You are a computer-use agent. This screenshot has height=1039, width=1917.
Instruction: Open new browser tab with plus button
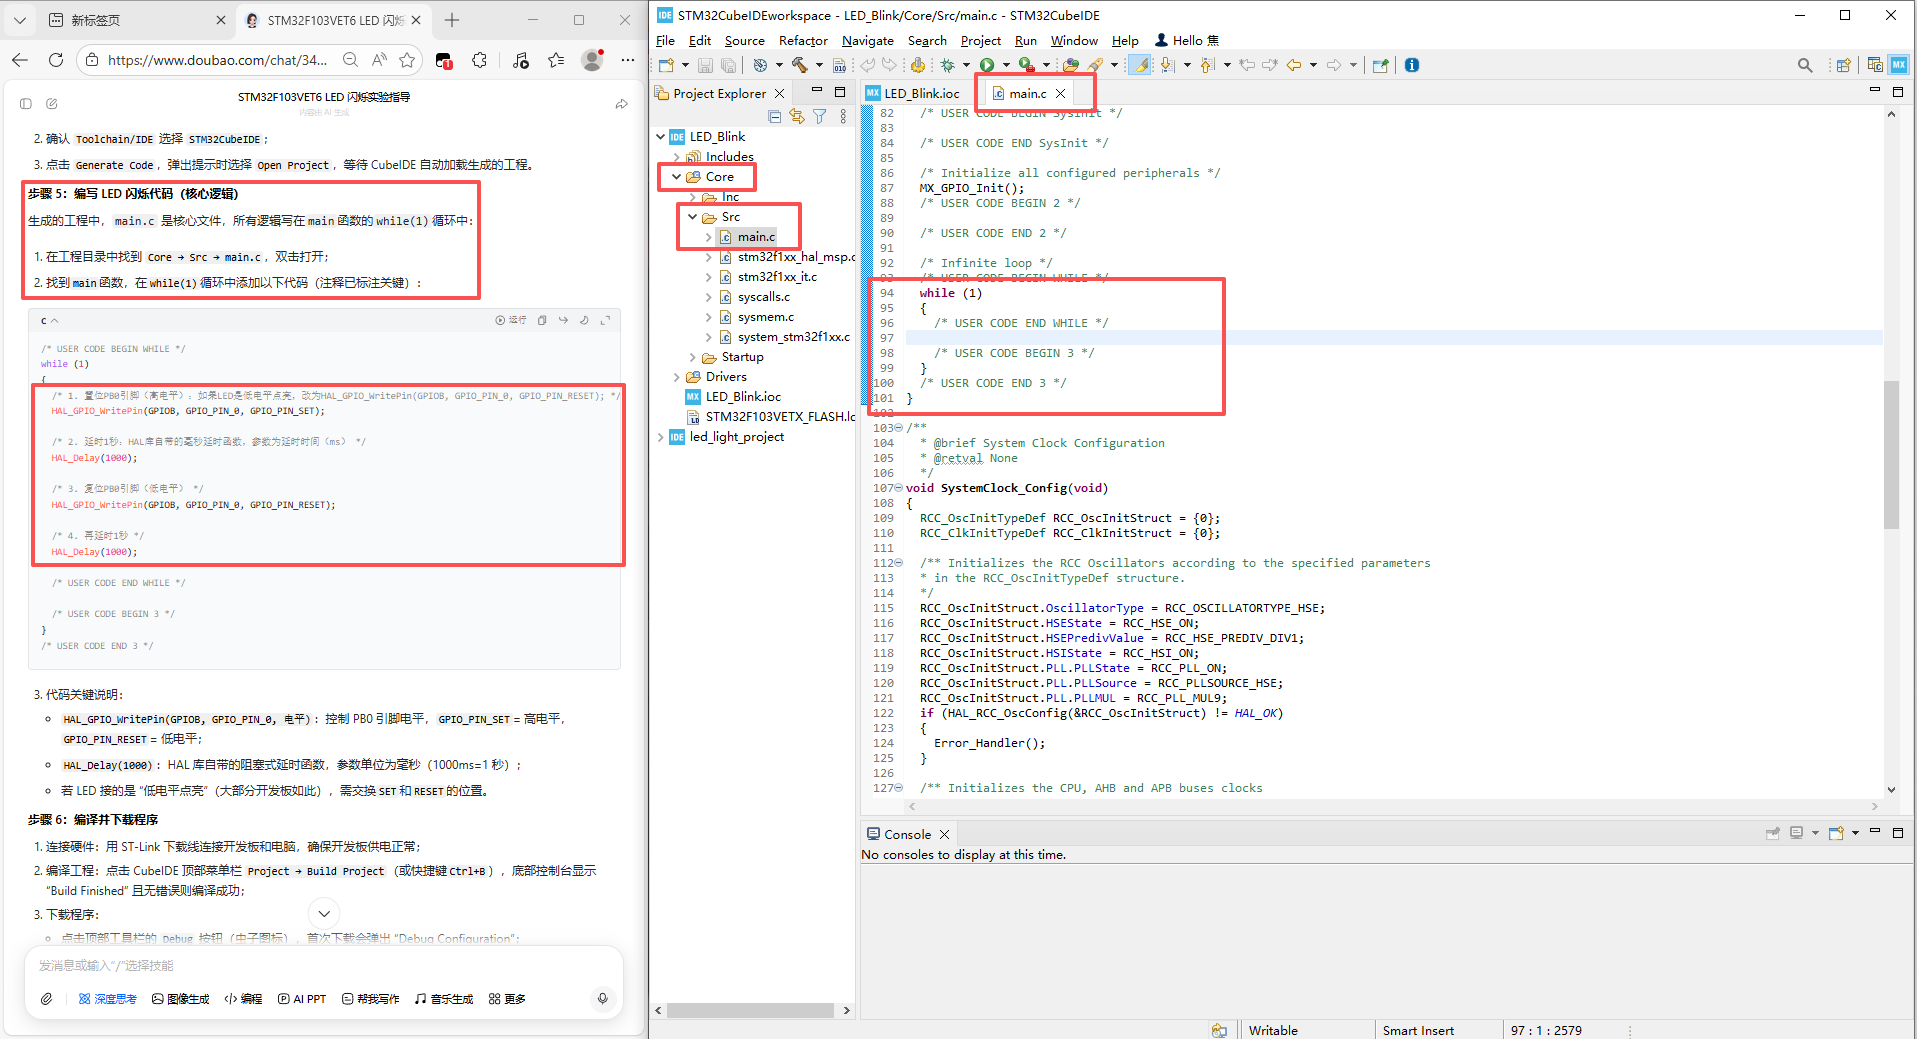coord(452,20)
